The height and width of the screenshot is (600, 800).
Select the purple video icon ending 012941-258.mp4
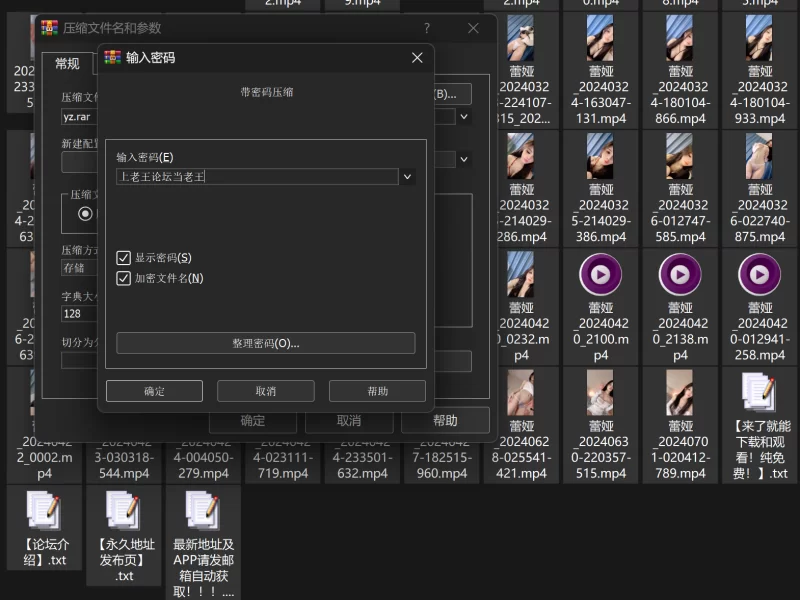[x=760, y=274]
